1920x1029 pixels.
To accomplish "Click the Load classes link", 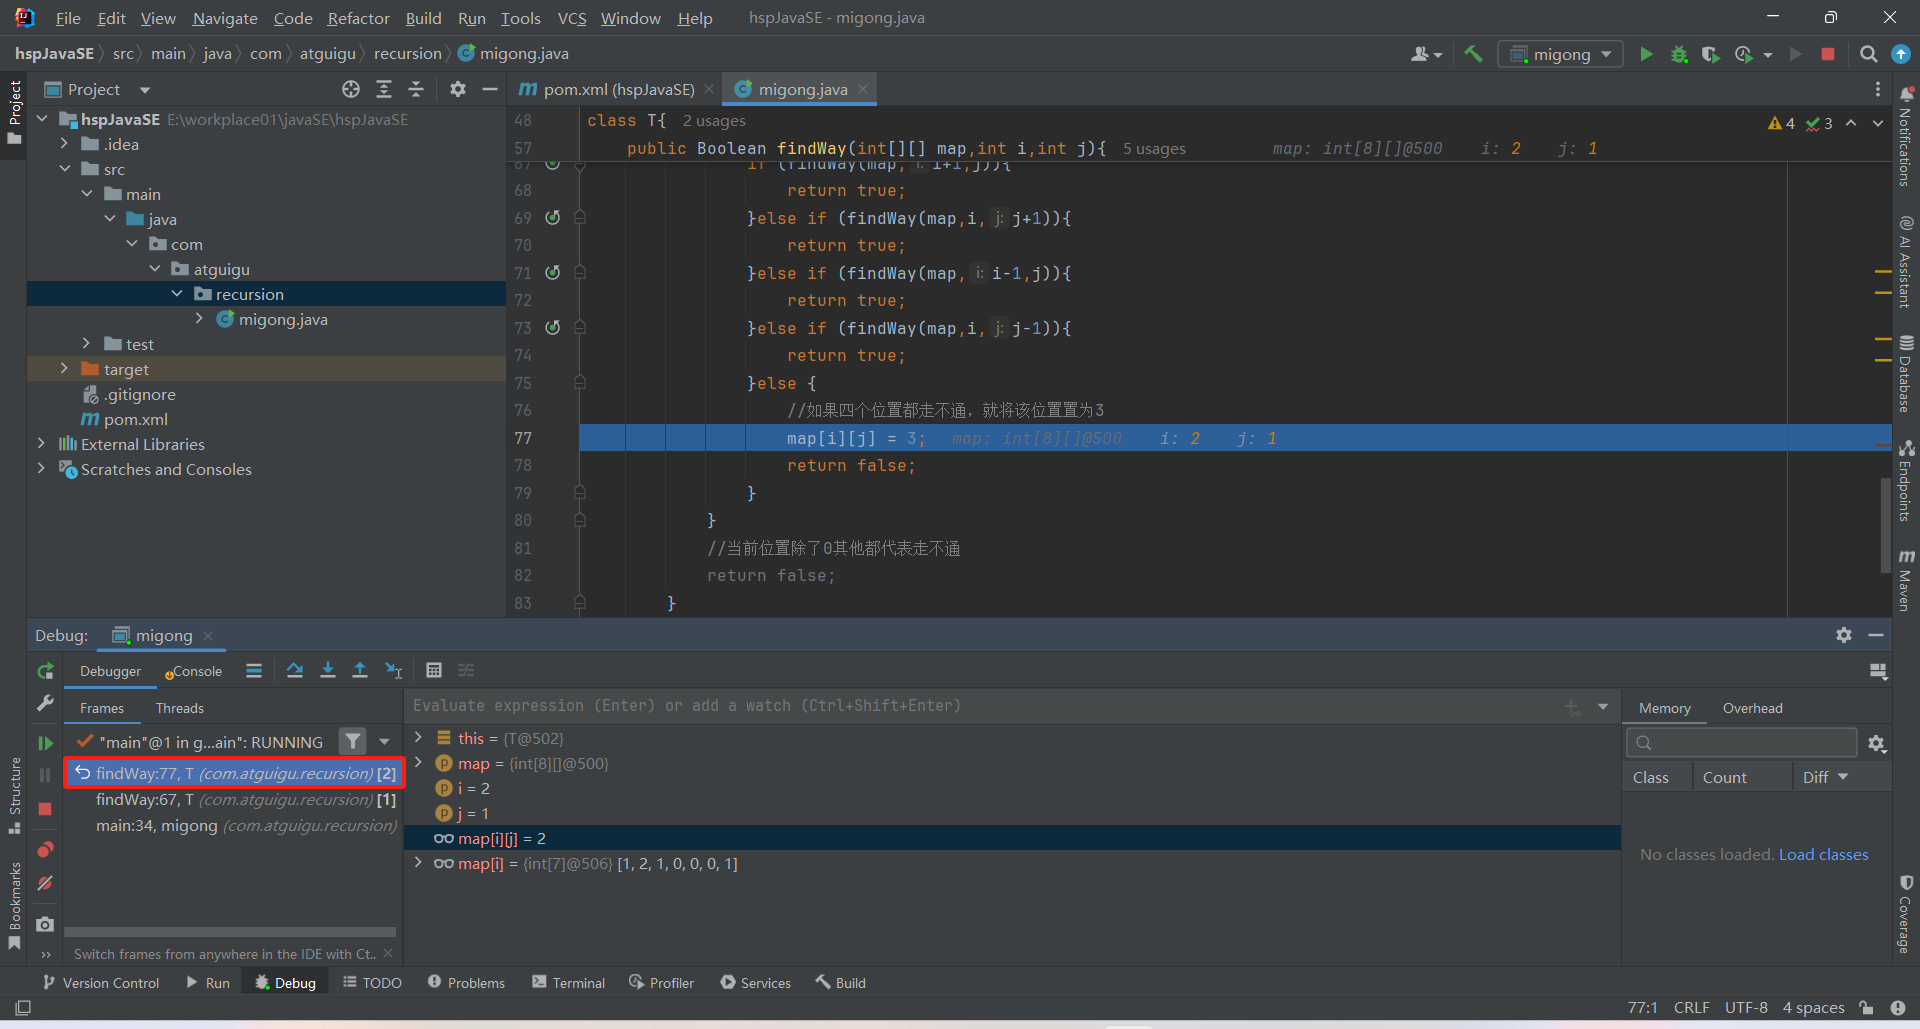I will (1823, 854).
